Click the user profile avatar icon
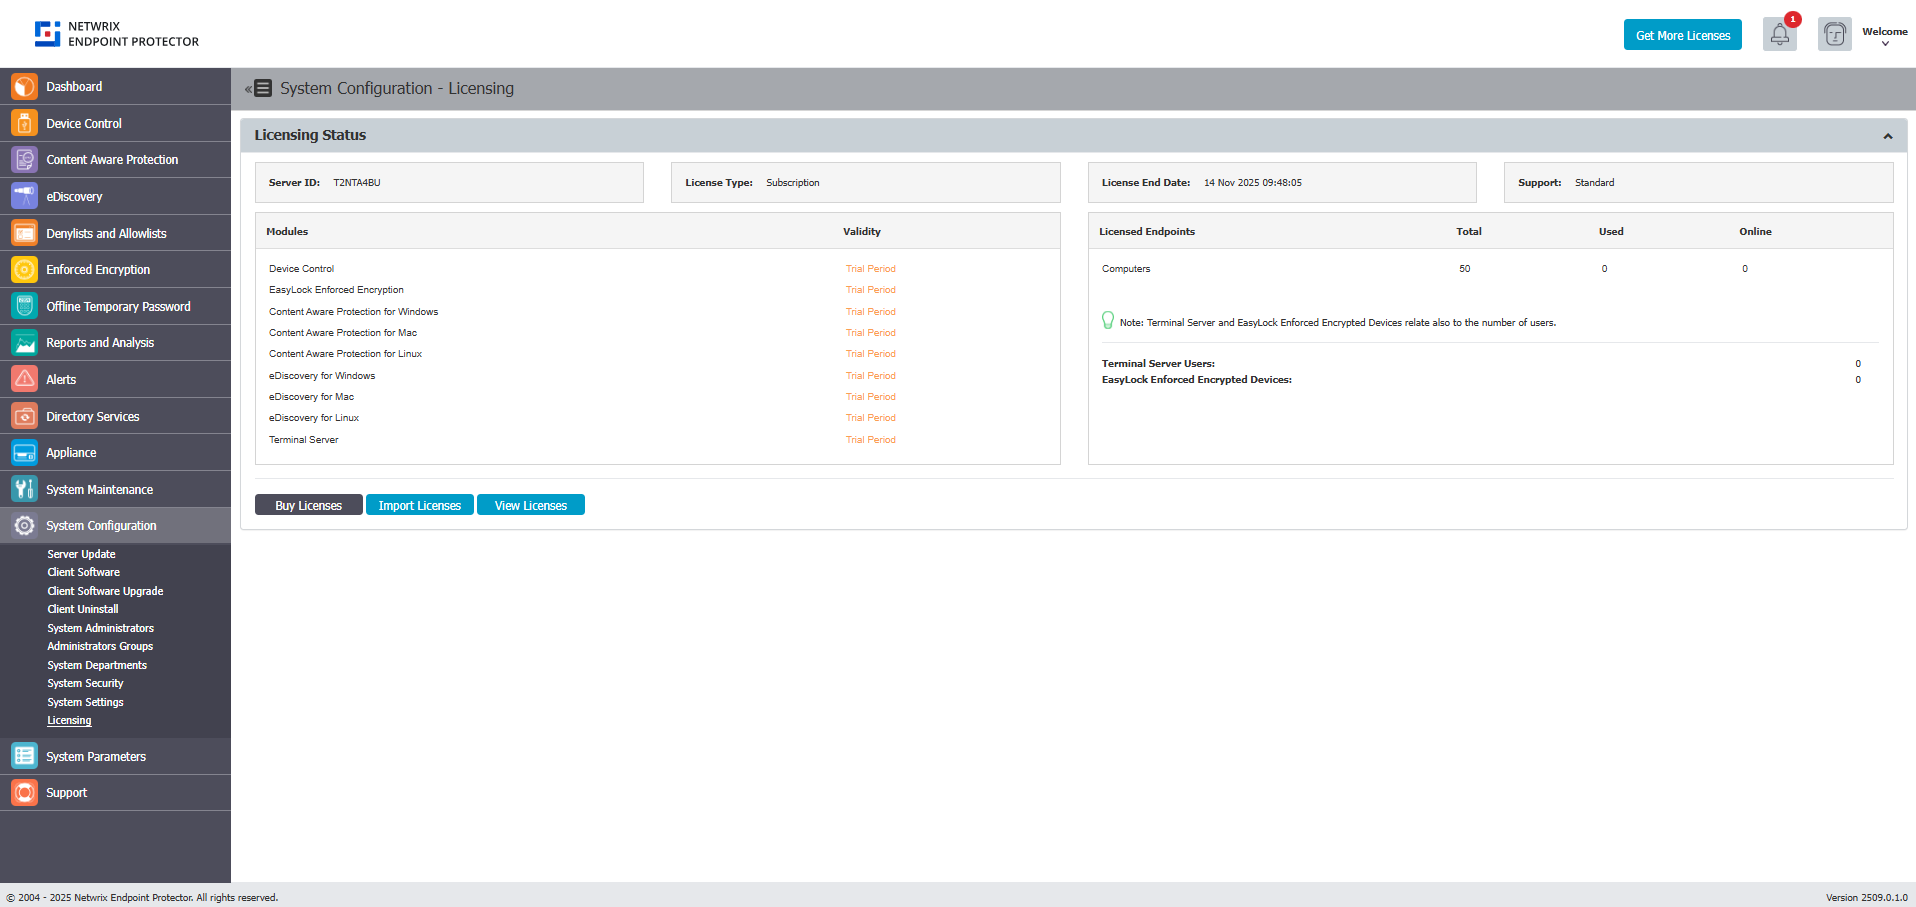1916x907 pixels. 1834,35
